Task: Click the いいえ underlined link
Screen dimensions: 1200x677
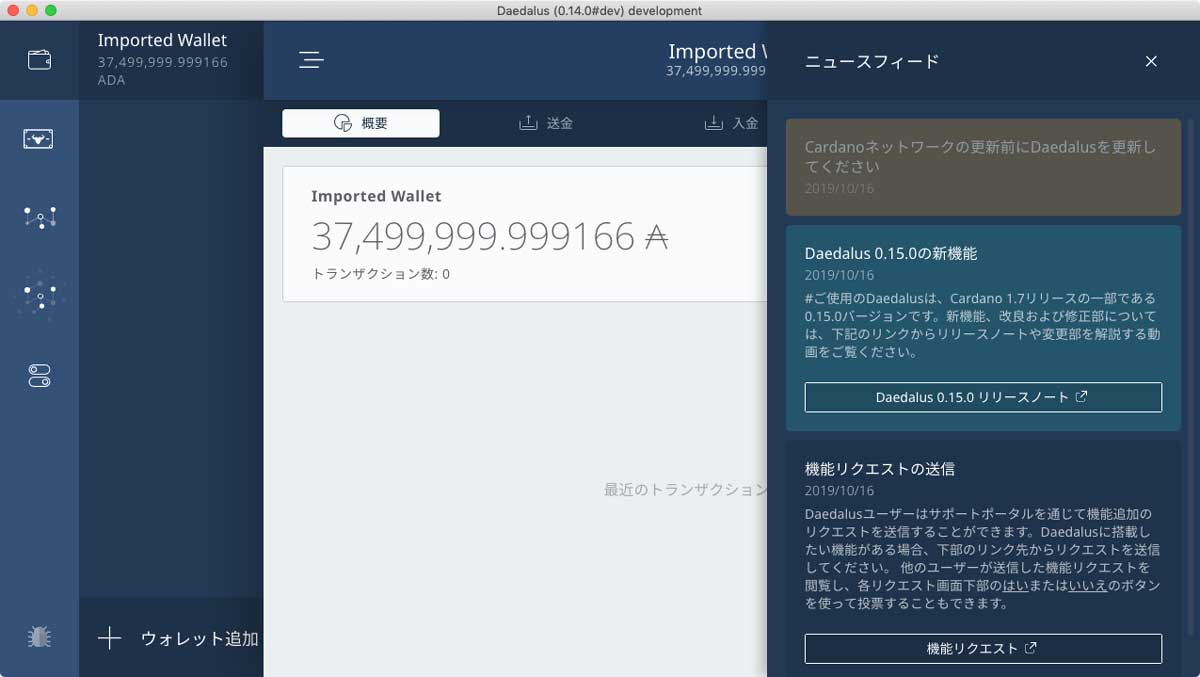Action: coord(1088,586)
